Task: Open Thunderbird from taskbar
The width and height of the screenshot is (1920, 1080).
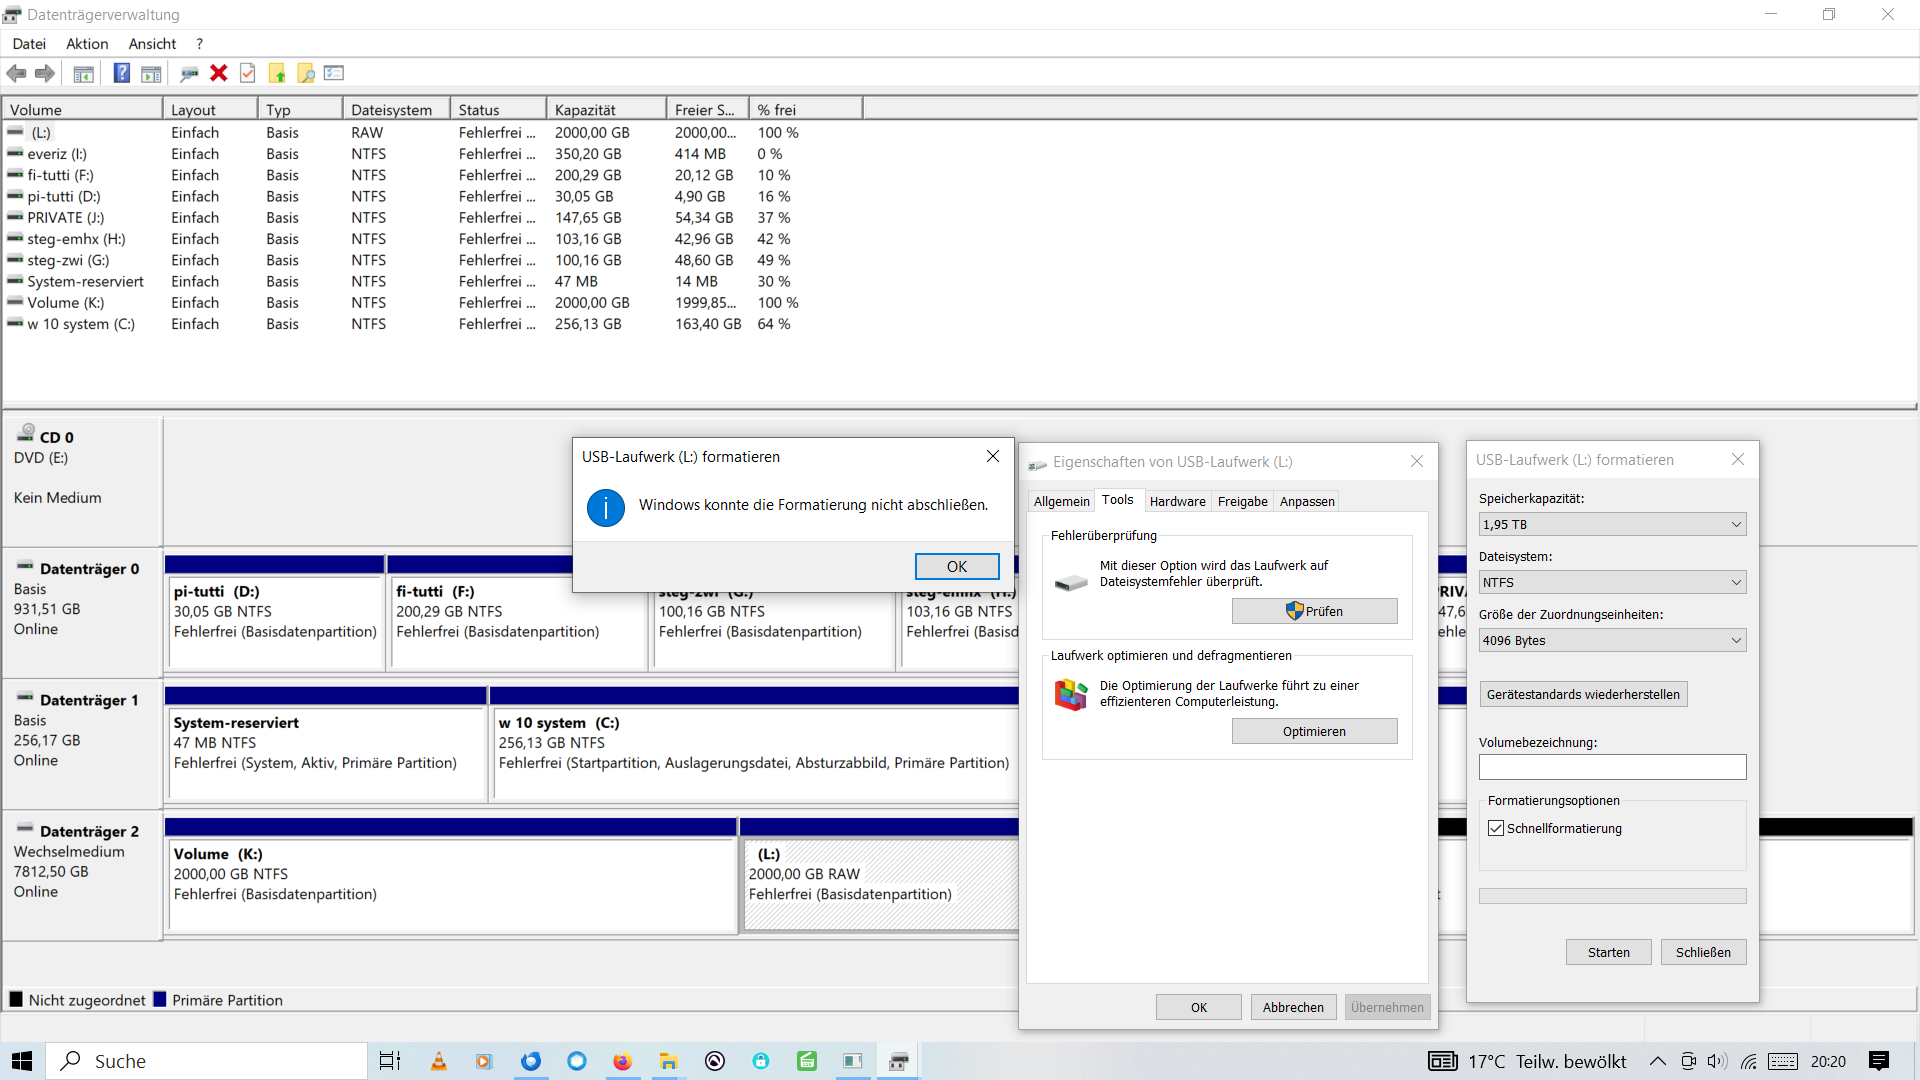Action: tap(531, 1061)
